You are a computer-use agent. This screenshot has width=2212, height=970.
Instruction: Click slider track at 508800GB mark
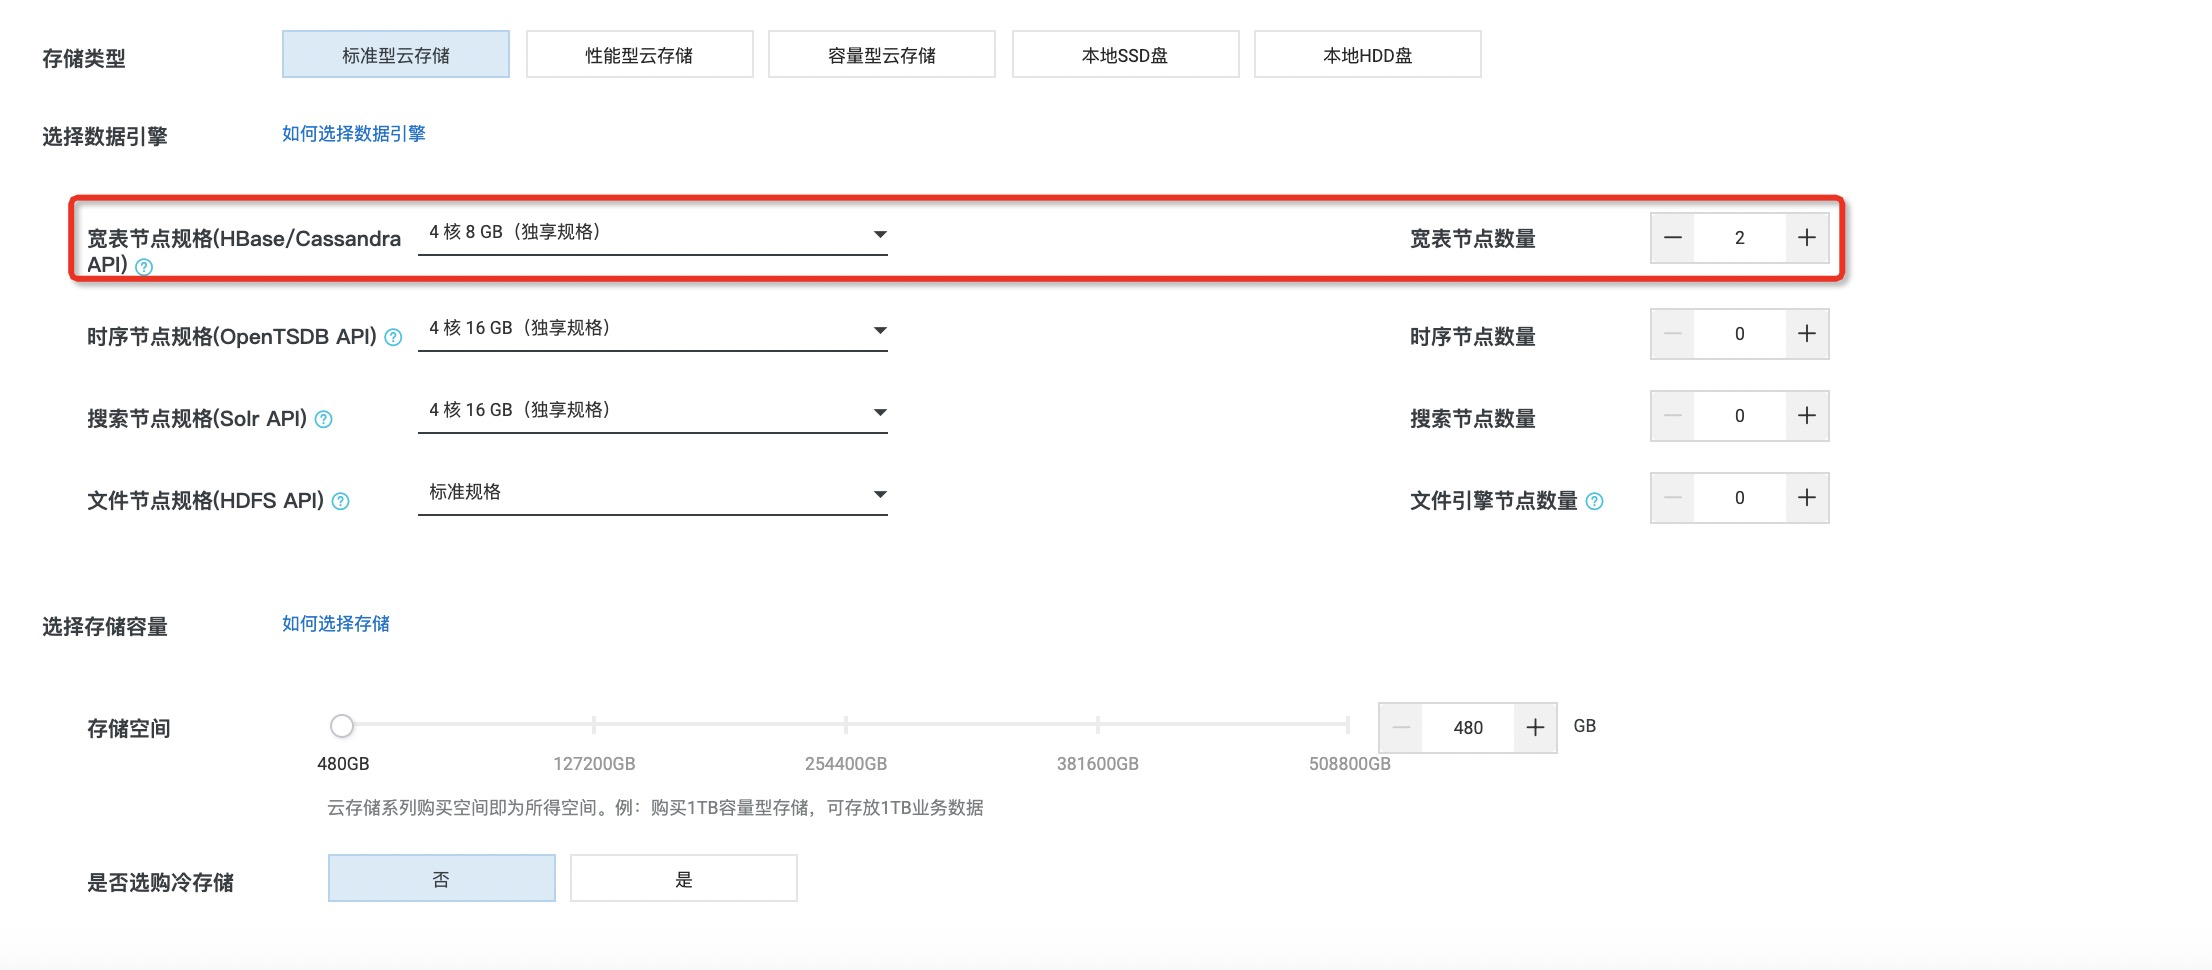tap(1348, 724)
